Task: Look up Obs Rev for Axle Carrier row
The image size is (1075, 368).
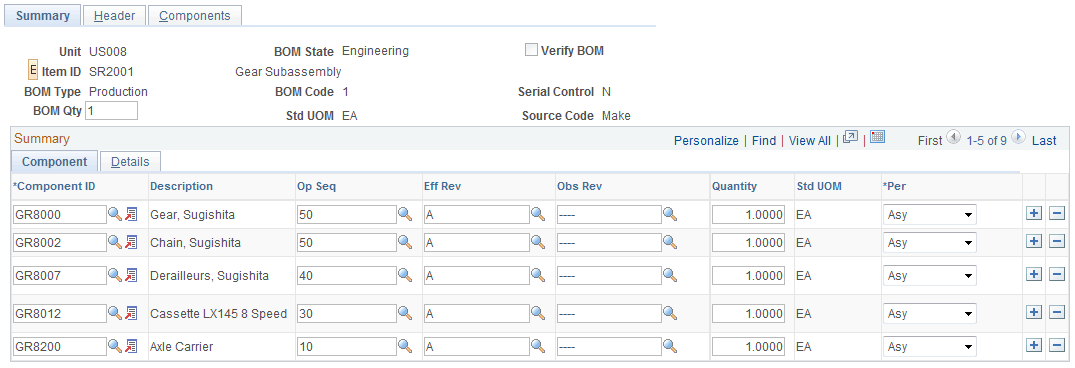Action: [670, 347]
